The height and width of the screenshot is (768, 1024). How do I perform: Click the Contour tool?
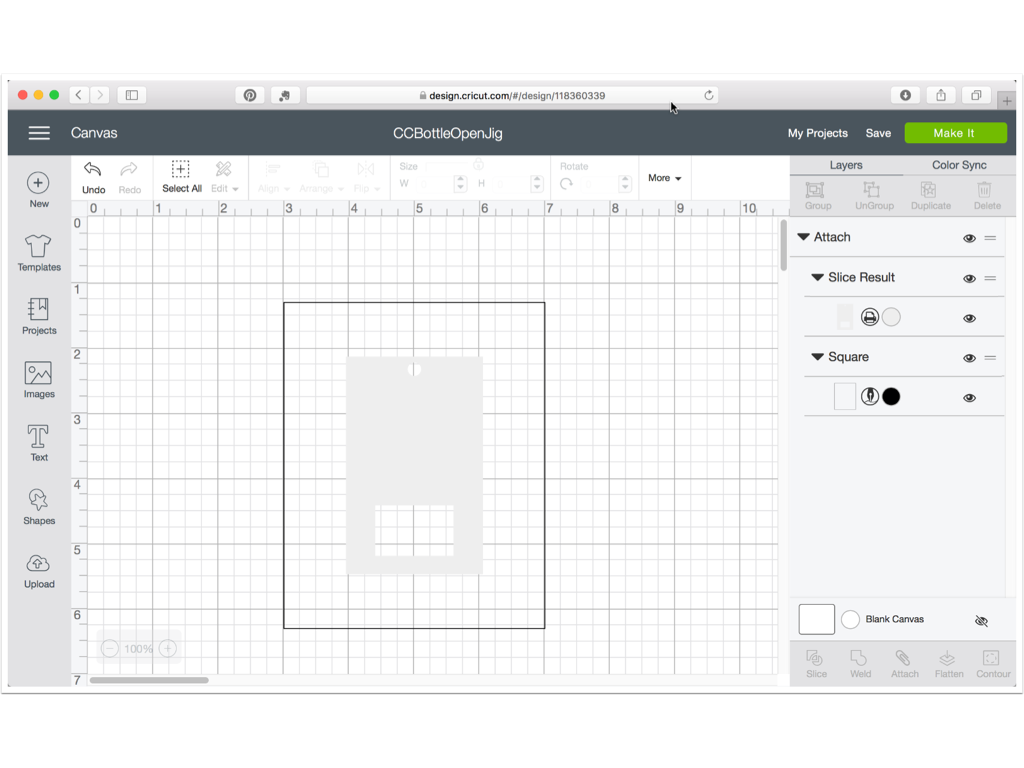[x=993, y=664]
